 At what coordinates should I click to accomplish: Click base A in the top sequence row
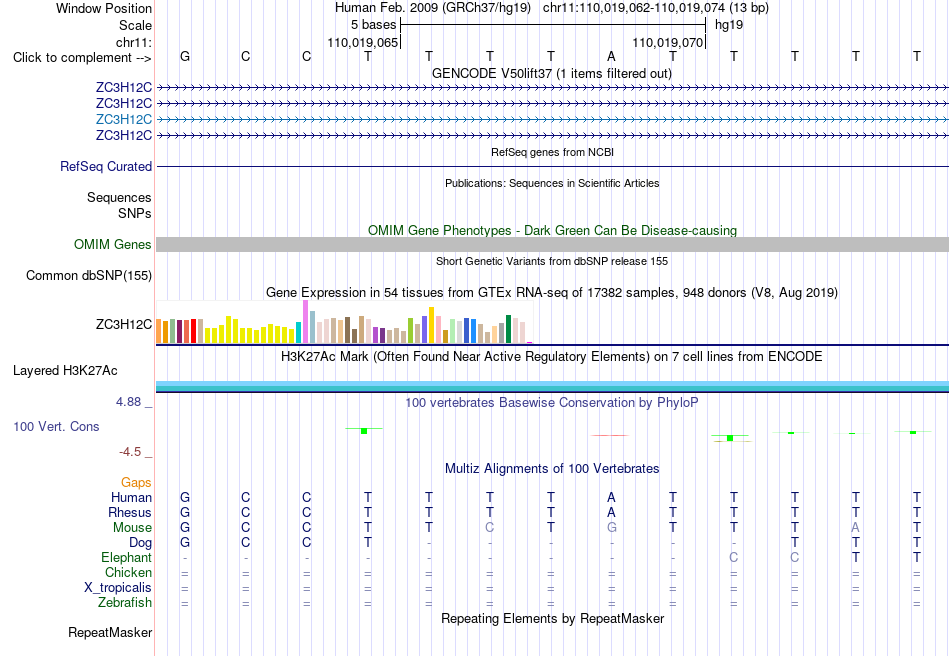click(x=611, y=57)
